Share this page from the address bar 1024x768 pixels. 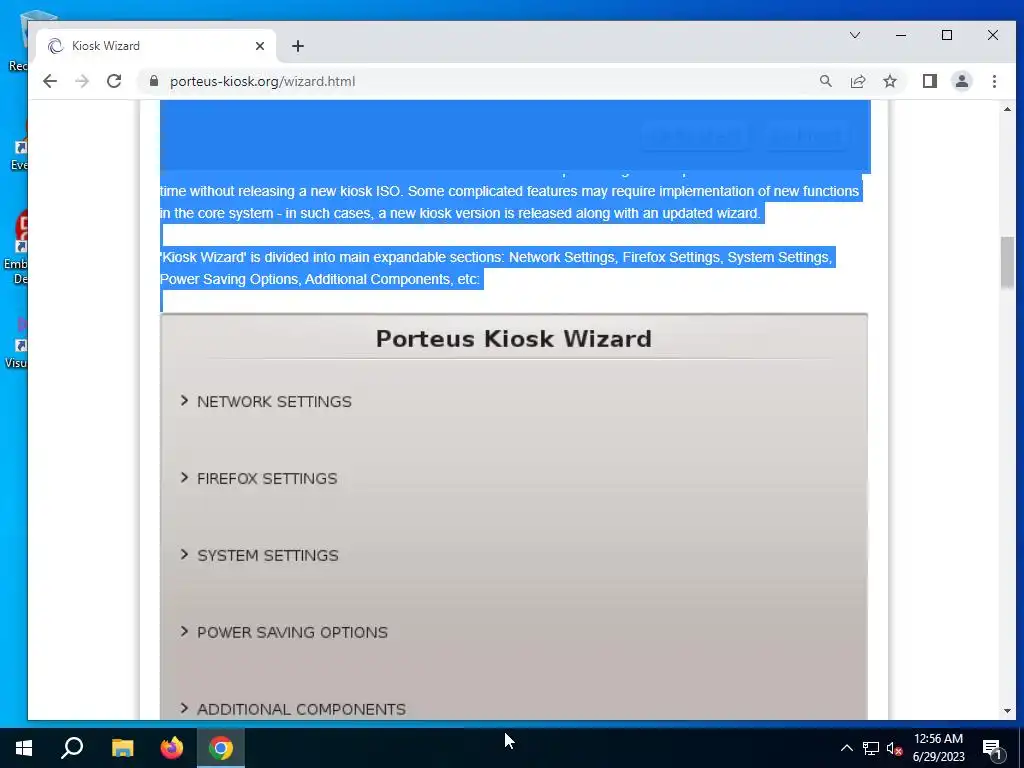click(857, 81)
